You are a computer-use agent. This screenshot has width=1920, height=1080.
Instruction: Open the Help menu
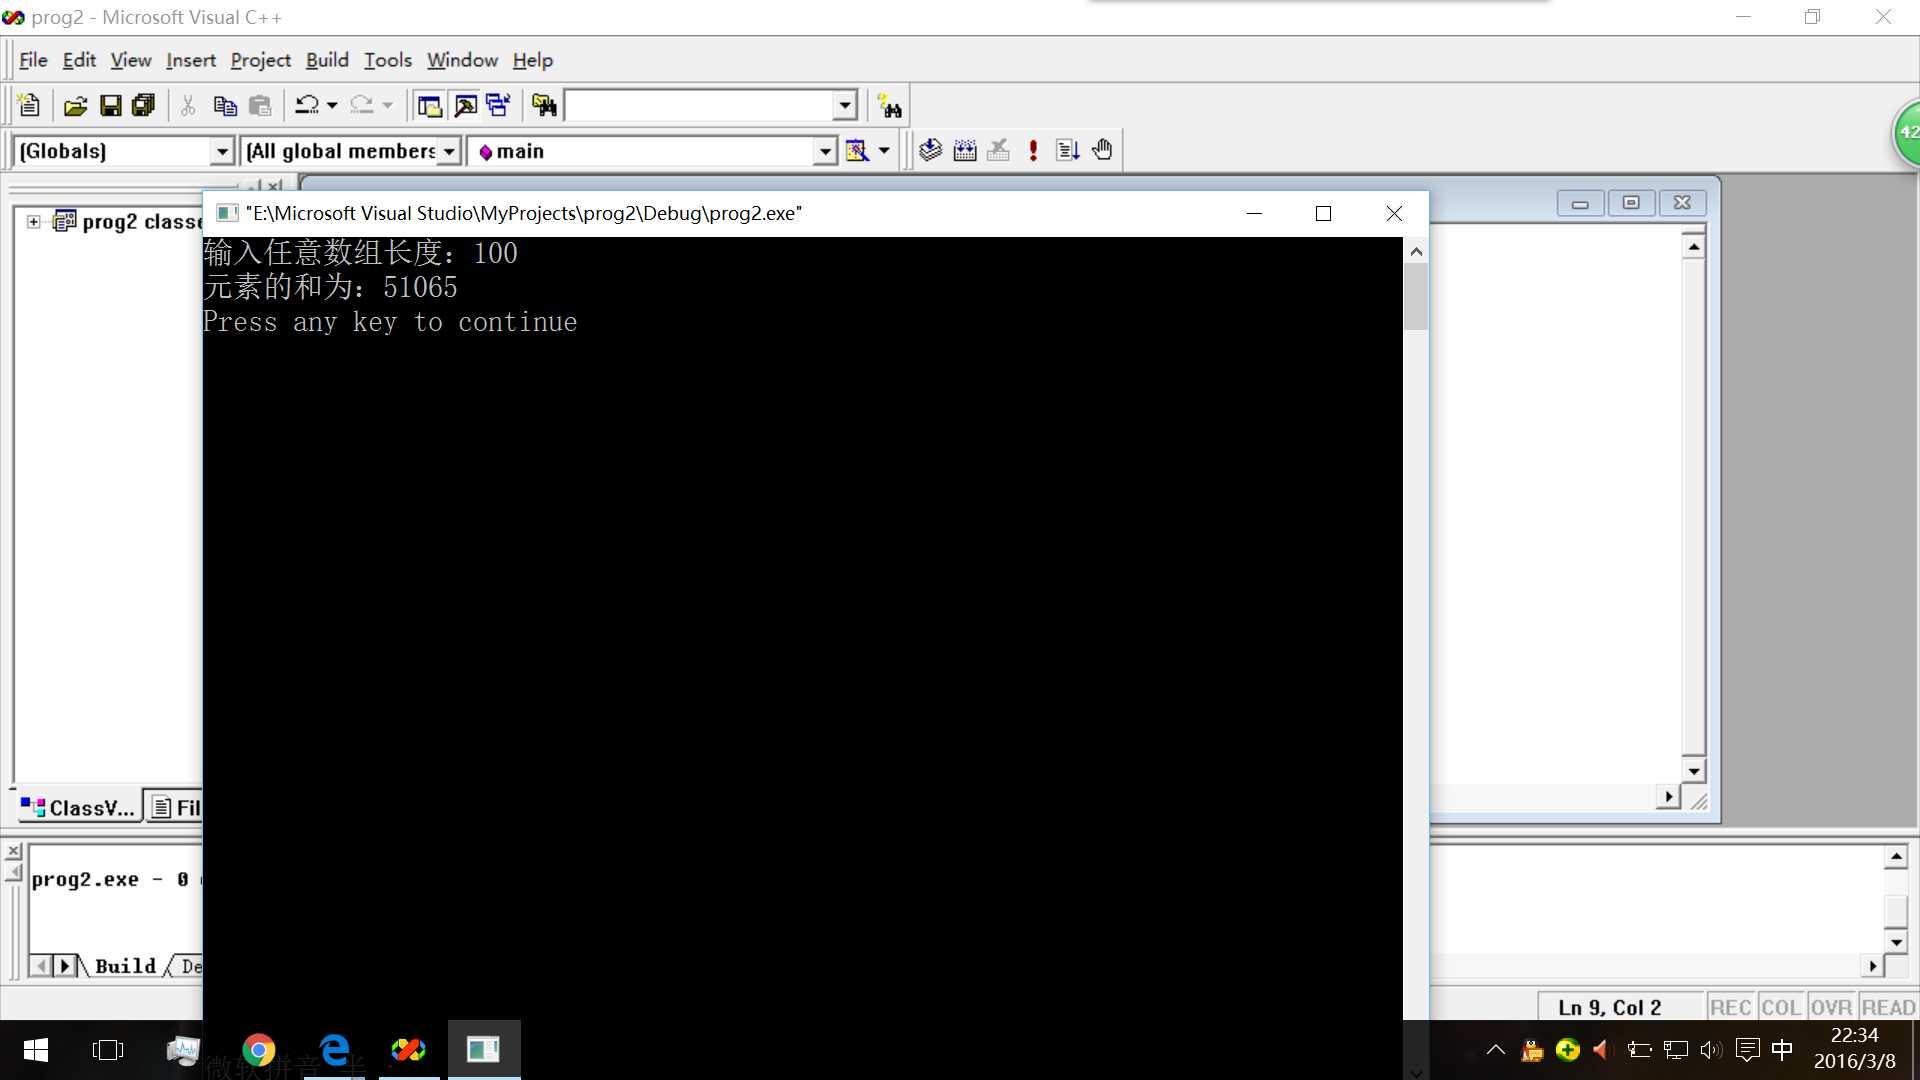(x=532, y=60)
